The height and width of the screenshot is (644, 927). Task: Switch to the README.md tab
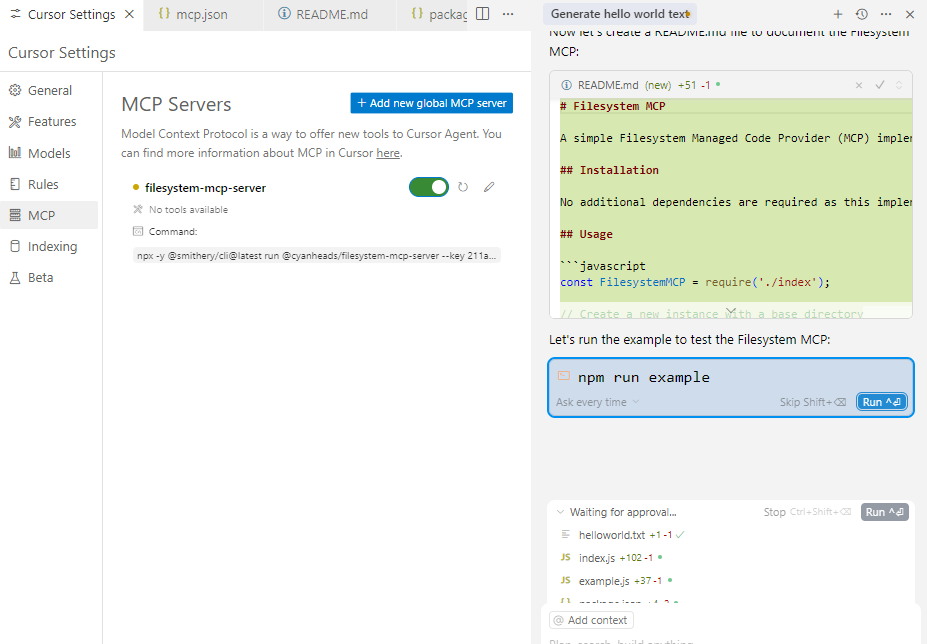pyautogui.click(x=331, y=14)
